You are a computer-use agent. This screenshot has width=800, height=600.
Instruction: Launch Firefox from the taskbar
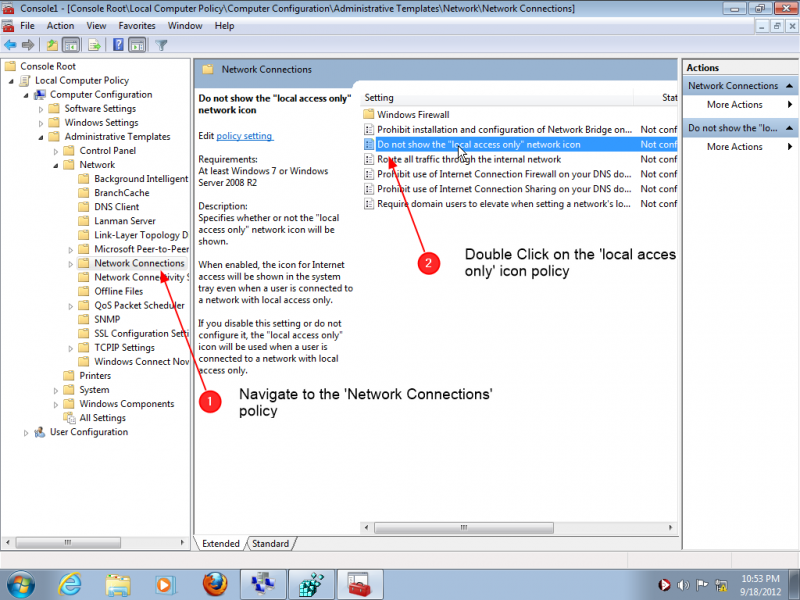click(x=215, y=584)
